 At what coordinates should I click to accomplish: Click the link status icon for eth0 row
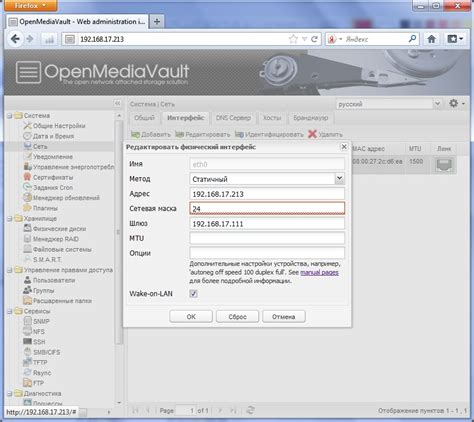pyautogui.click(x=444, y=165)
